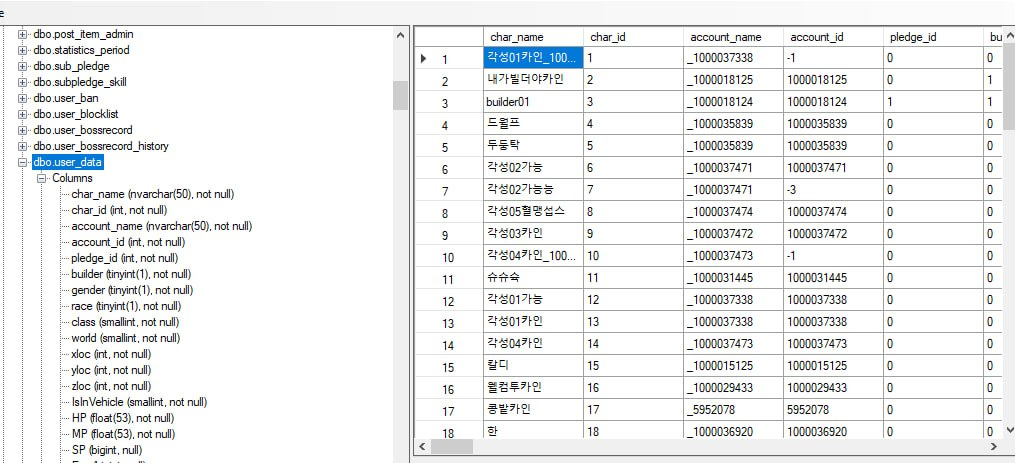Select grid row header number 10
The width and height of the screenshot is (1015, 463).
[449, 256]
